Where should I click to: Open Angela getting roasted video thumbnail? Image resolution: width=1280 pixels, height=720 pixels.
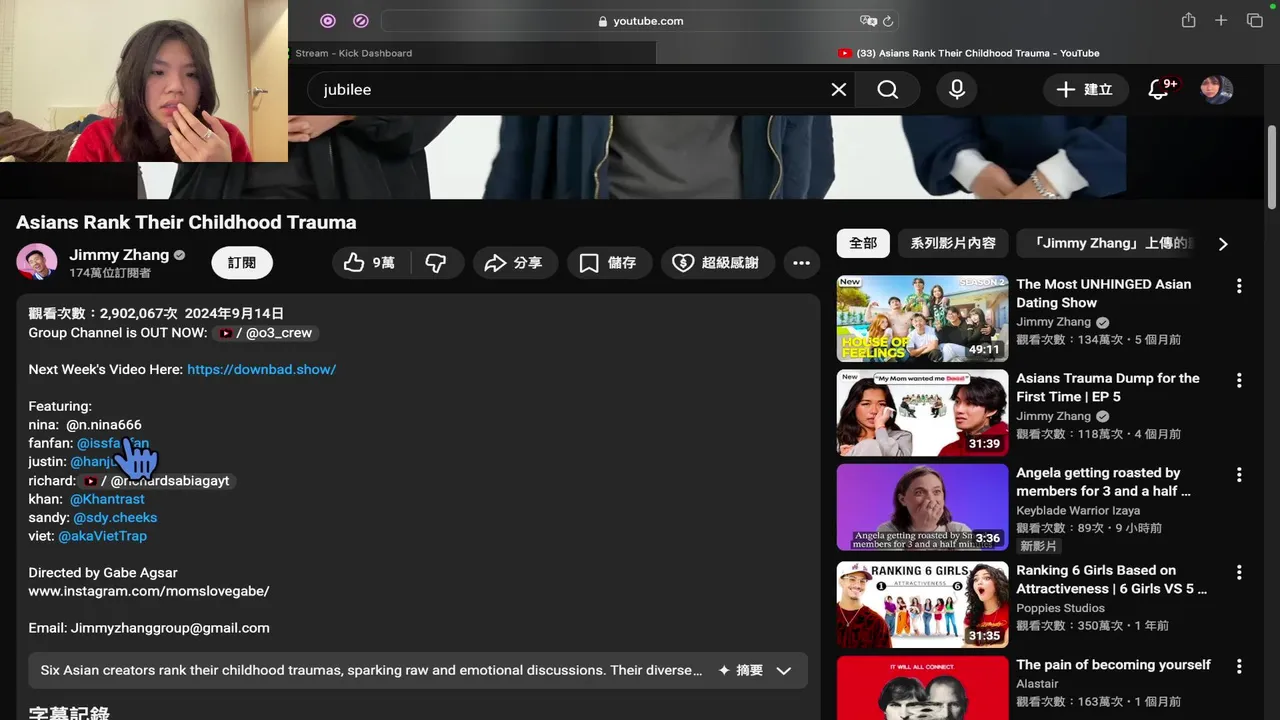[x=922, y=507]
